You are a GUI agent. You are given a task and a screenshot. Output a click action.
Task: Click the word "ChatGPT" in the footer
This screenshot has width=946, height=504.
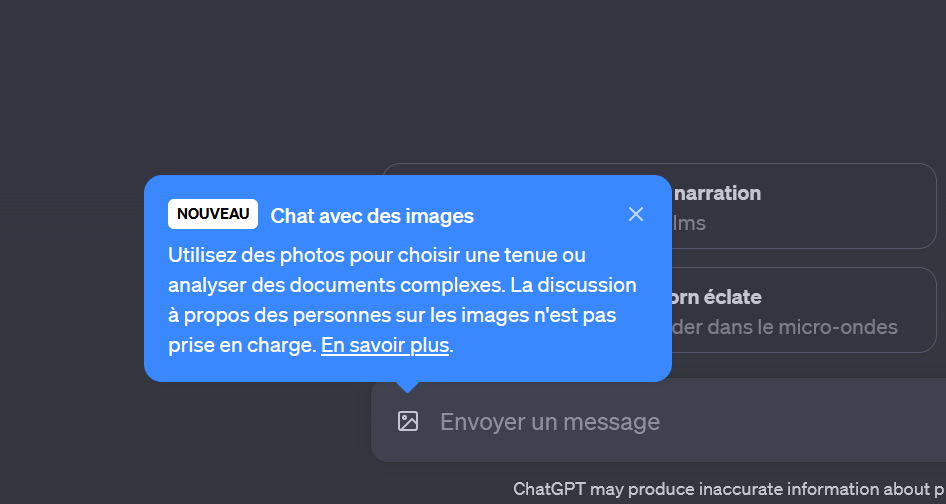click(x=549, y=489)
